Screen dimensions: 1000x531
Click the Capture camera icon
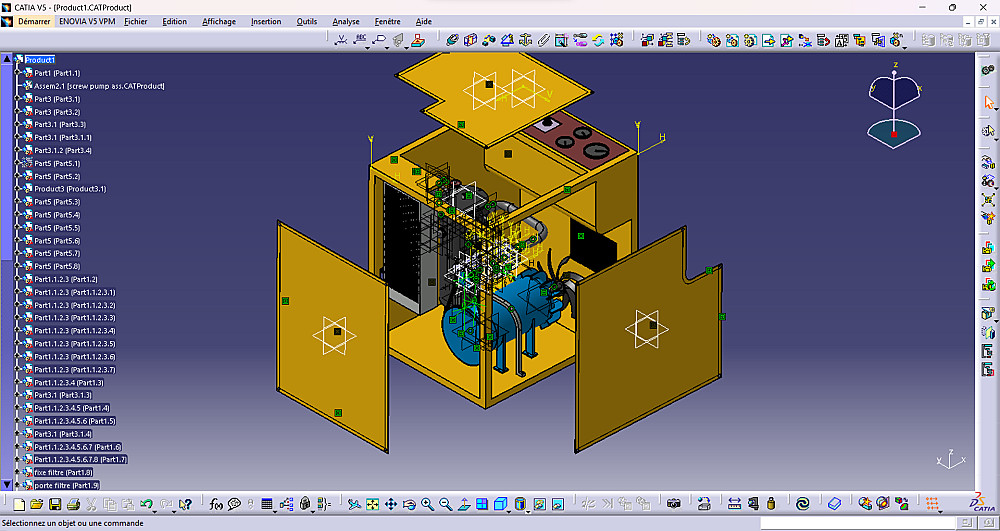pos(673,504)
